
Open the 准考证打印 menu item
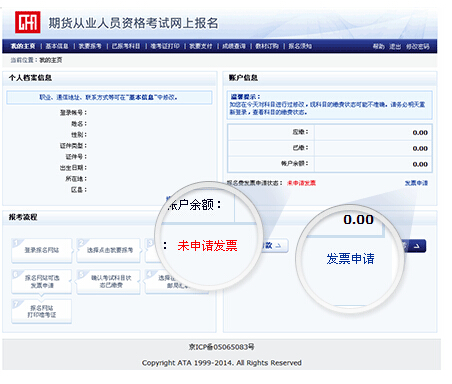165,46
